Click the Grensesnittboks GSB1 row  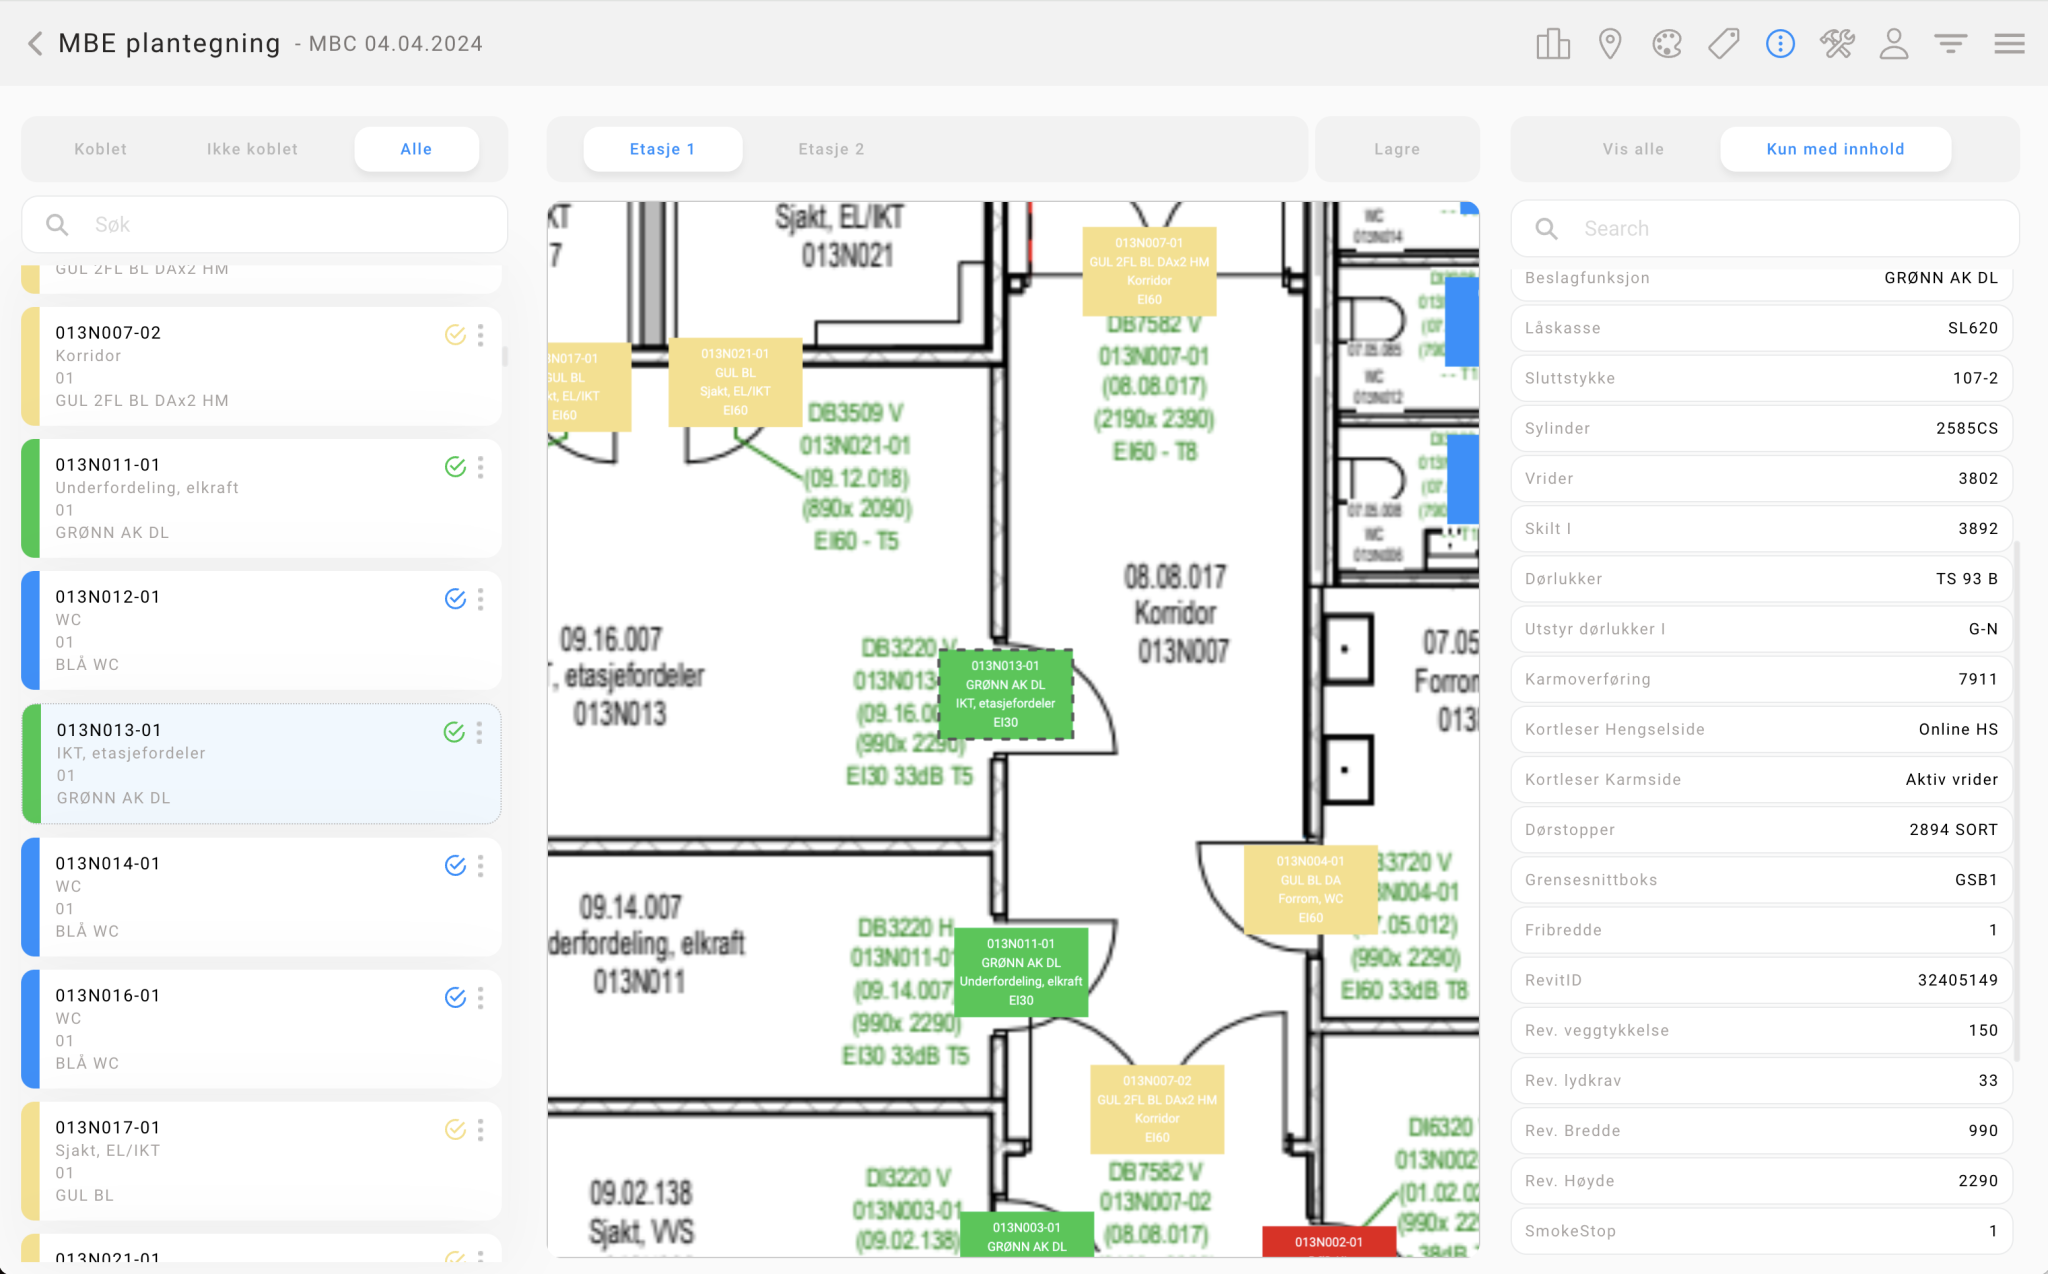(1761, 880)
